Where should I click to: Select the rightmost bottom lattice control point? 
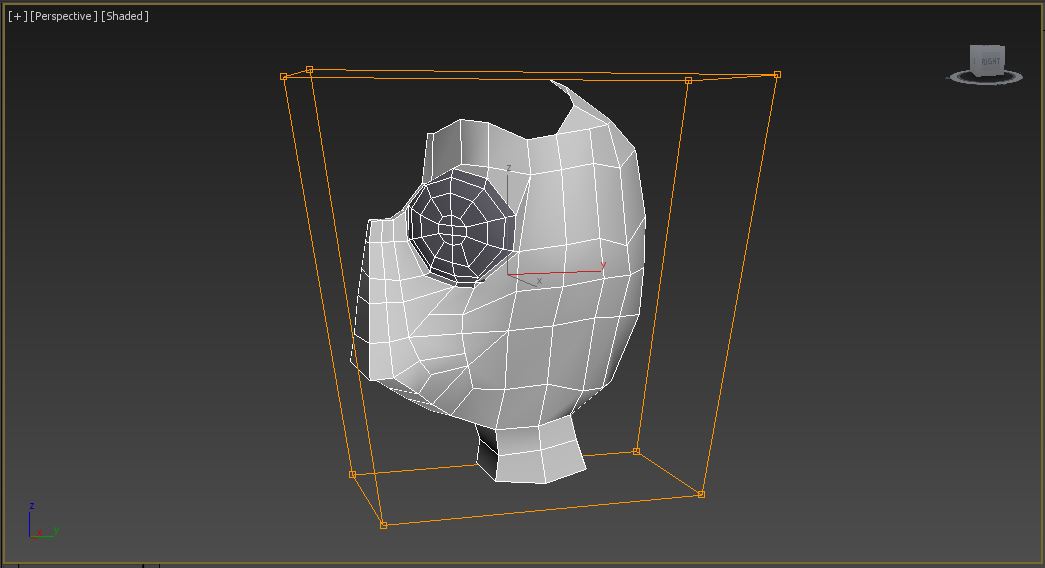coord(701,494)
